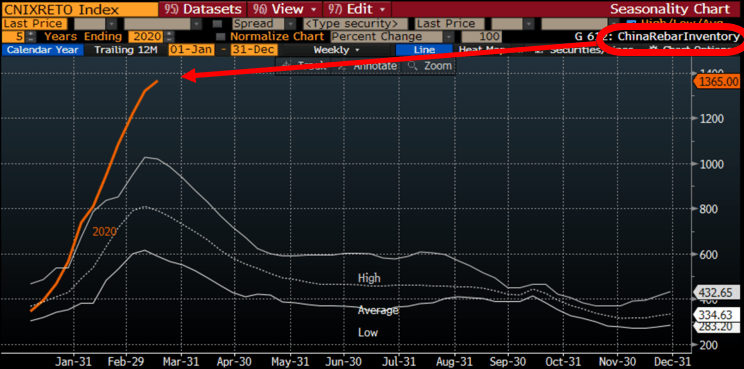Screen dimensions: 744x369
Task: Click the years count field showing 5
Action: coord(14,37)
